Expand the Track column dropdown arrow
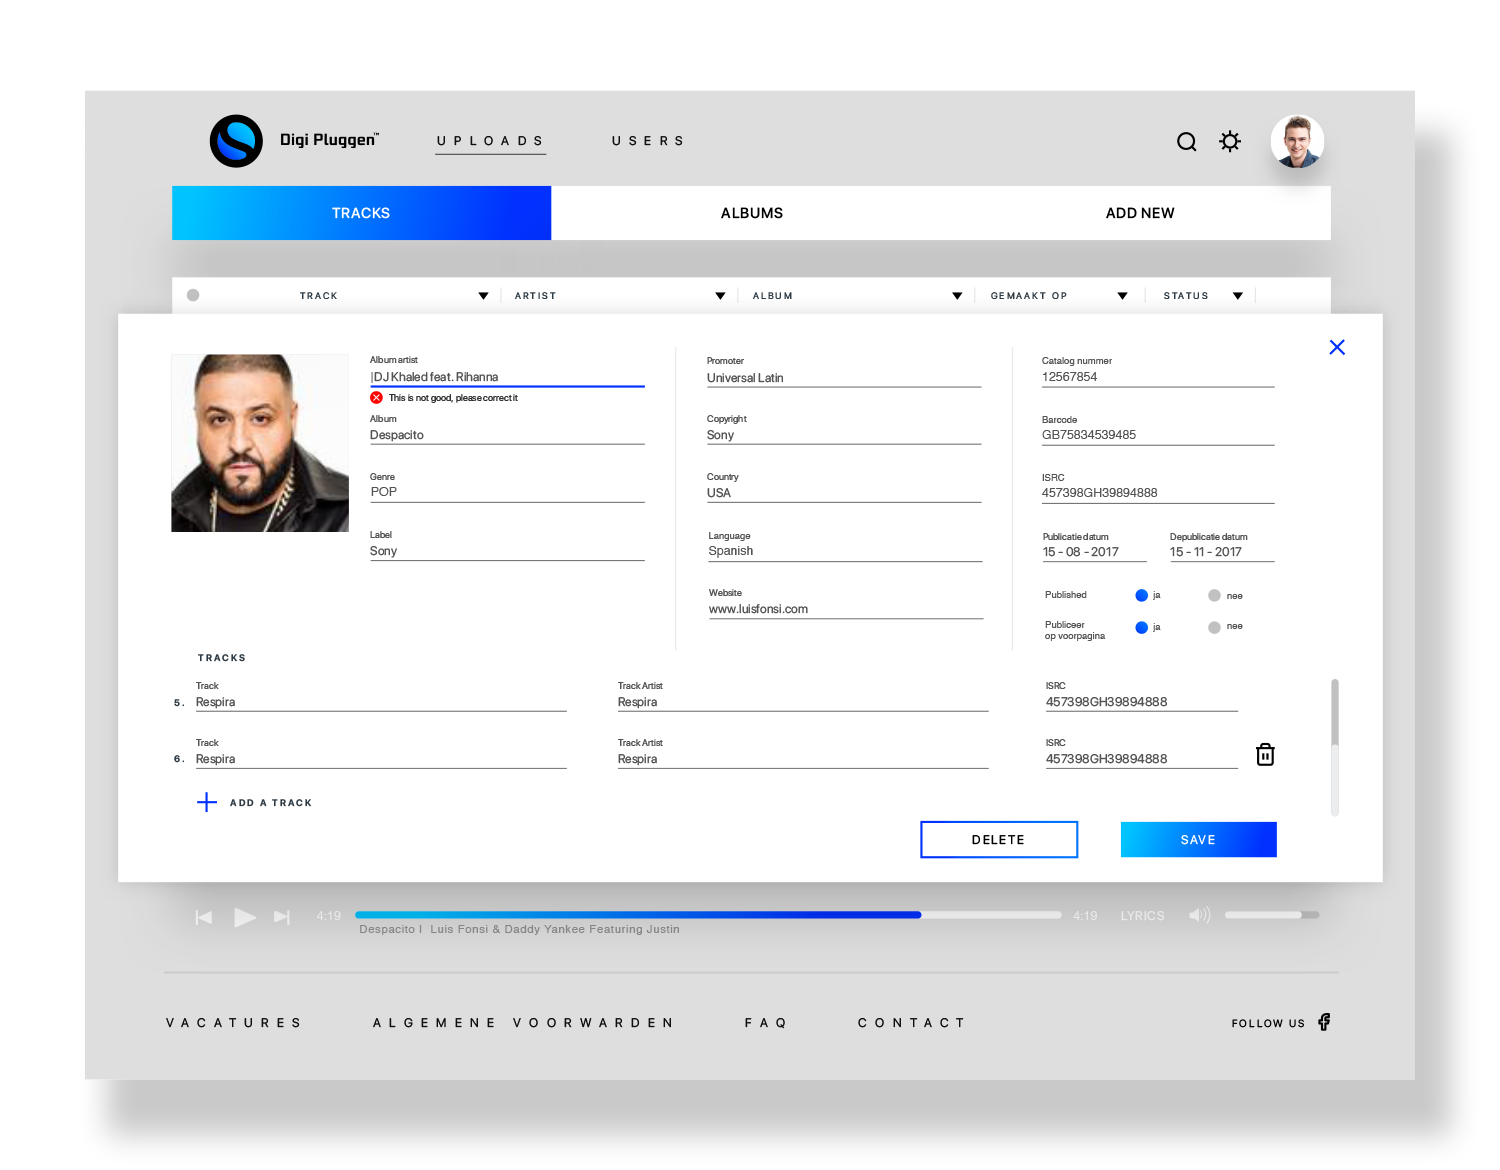 (483, 296)
